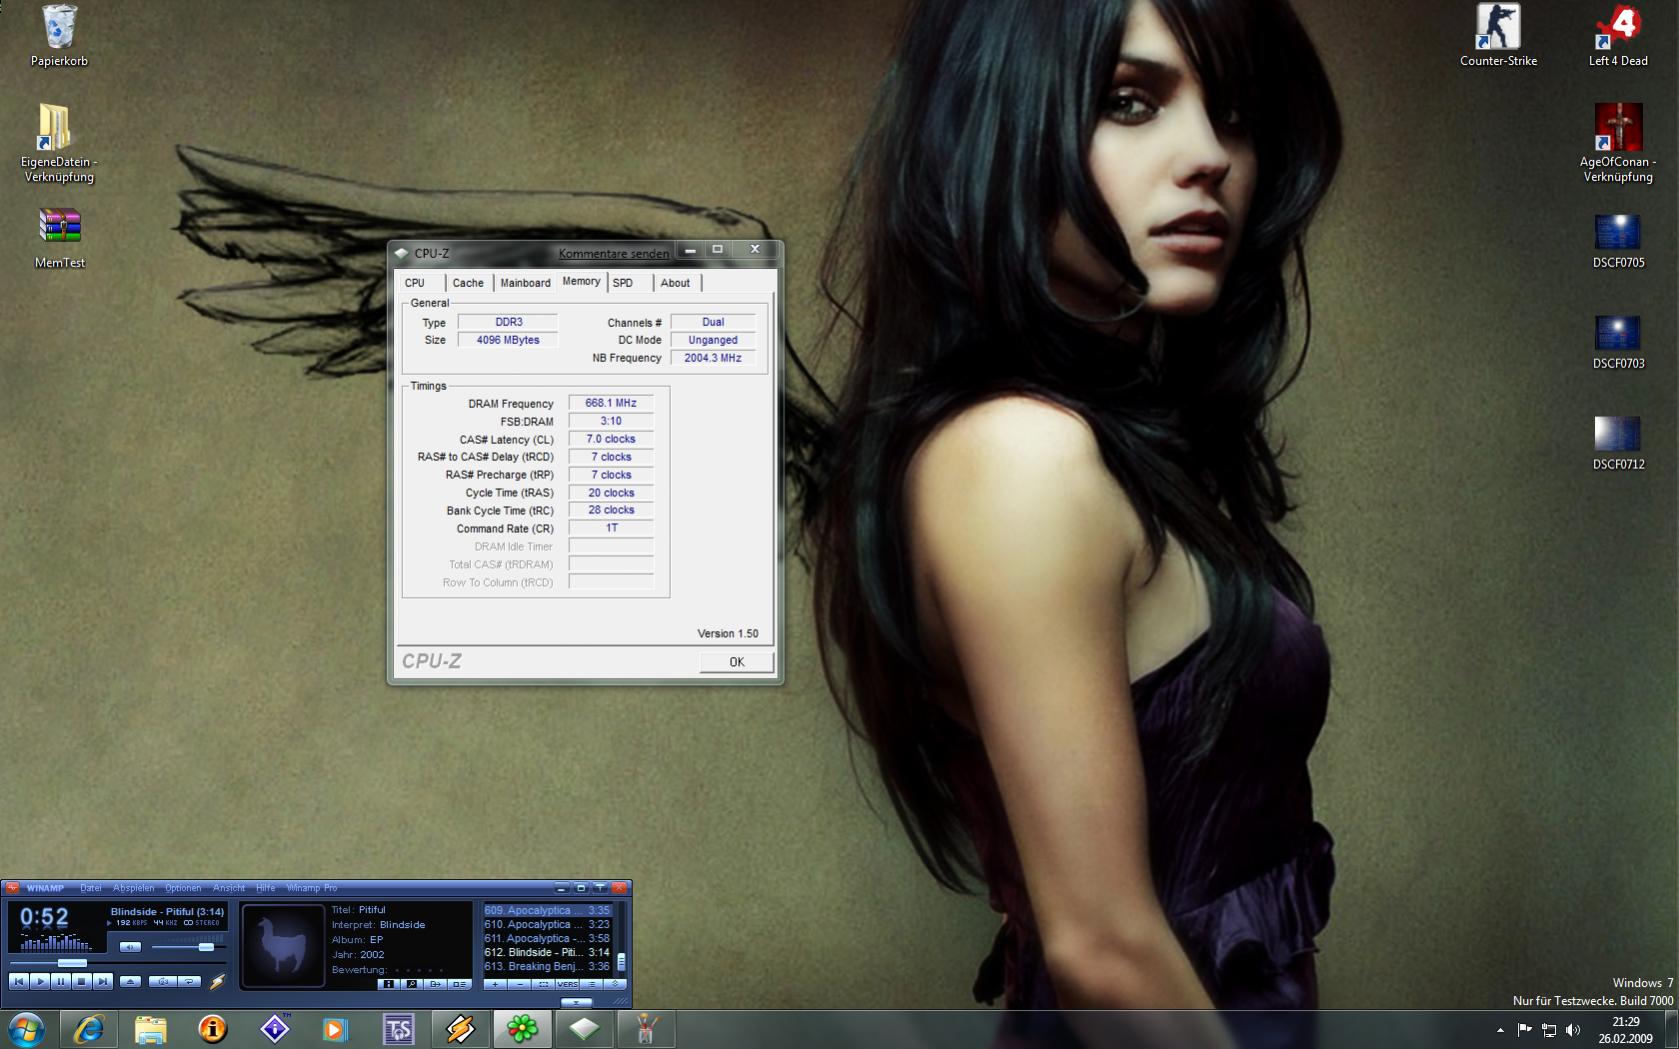
Task: Toggle shuffle in Winamp
Action: (x=163, y=982)
